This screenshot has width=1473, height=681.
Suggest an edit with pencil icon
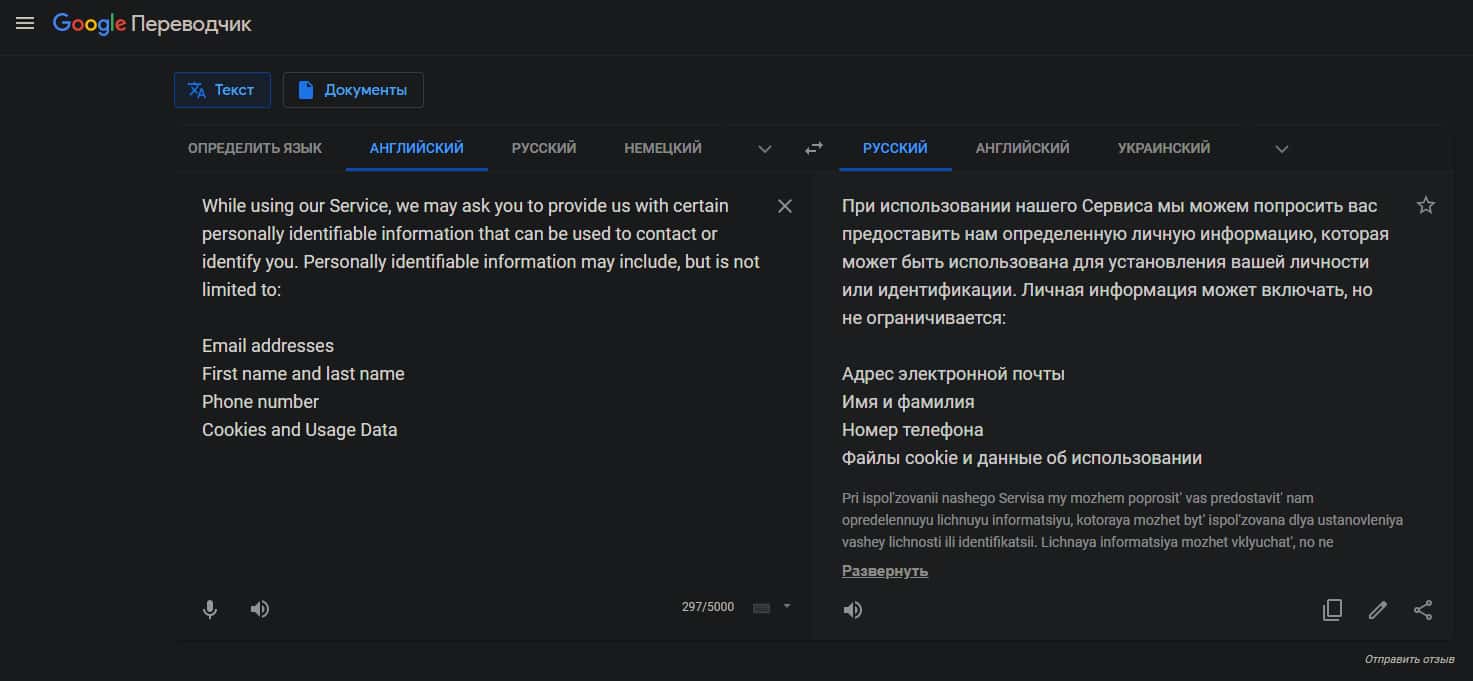[1378, 610]
